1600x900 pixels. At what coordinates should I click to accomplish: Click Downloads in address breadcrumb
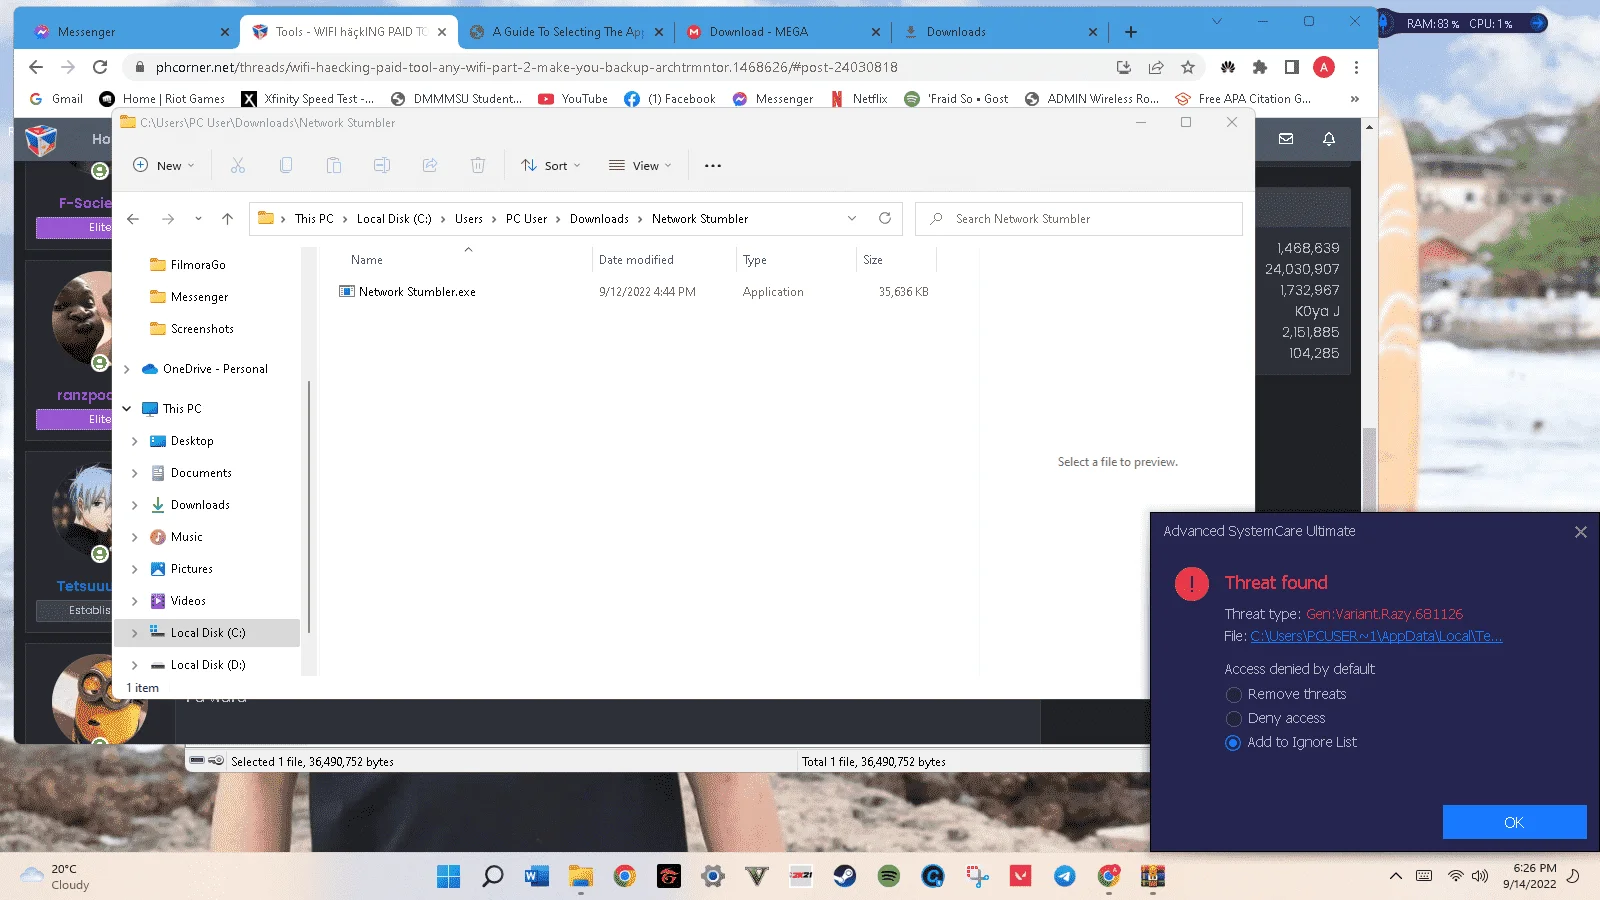click(x=599, y=219)
